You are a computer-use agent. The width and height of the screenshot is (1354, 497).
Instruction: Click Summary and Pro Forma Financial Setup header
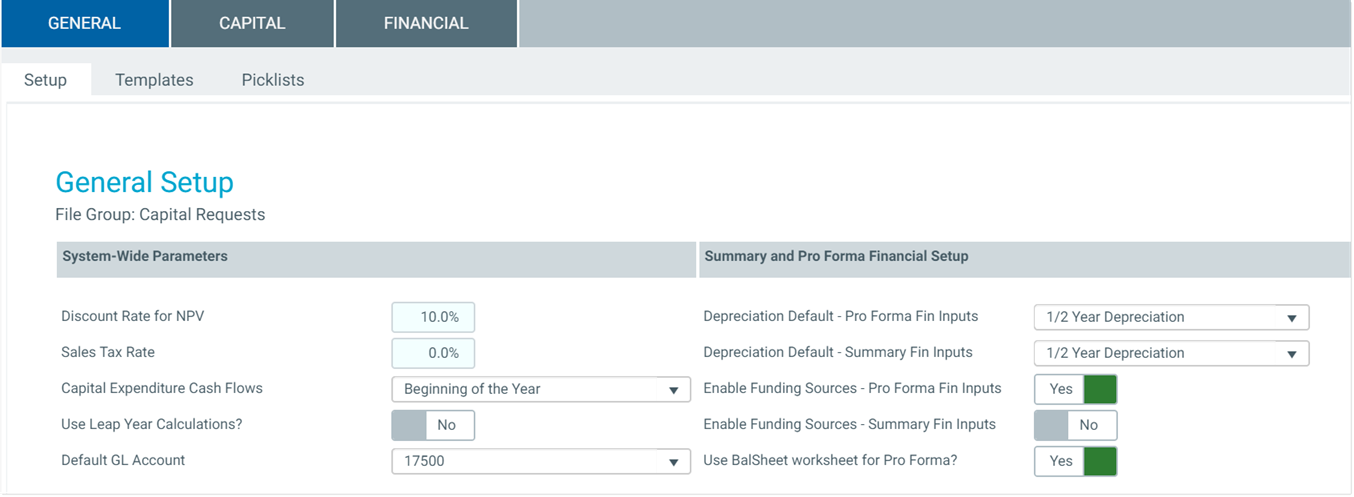[836, 257]
